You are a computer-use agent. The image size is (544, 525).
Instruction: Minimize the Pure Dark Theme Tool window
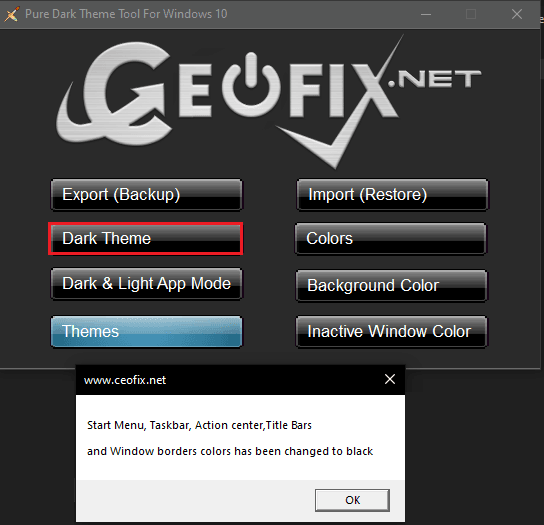pyautogui.click(x=426, y=14)
